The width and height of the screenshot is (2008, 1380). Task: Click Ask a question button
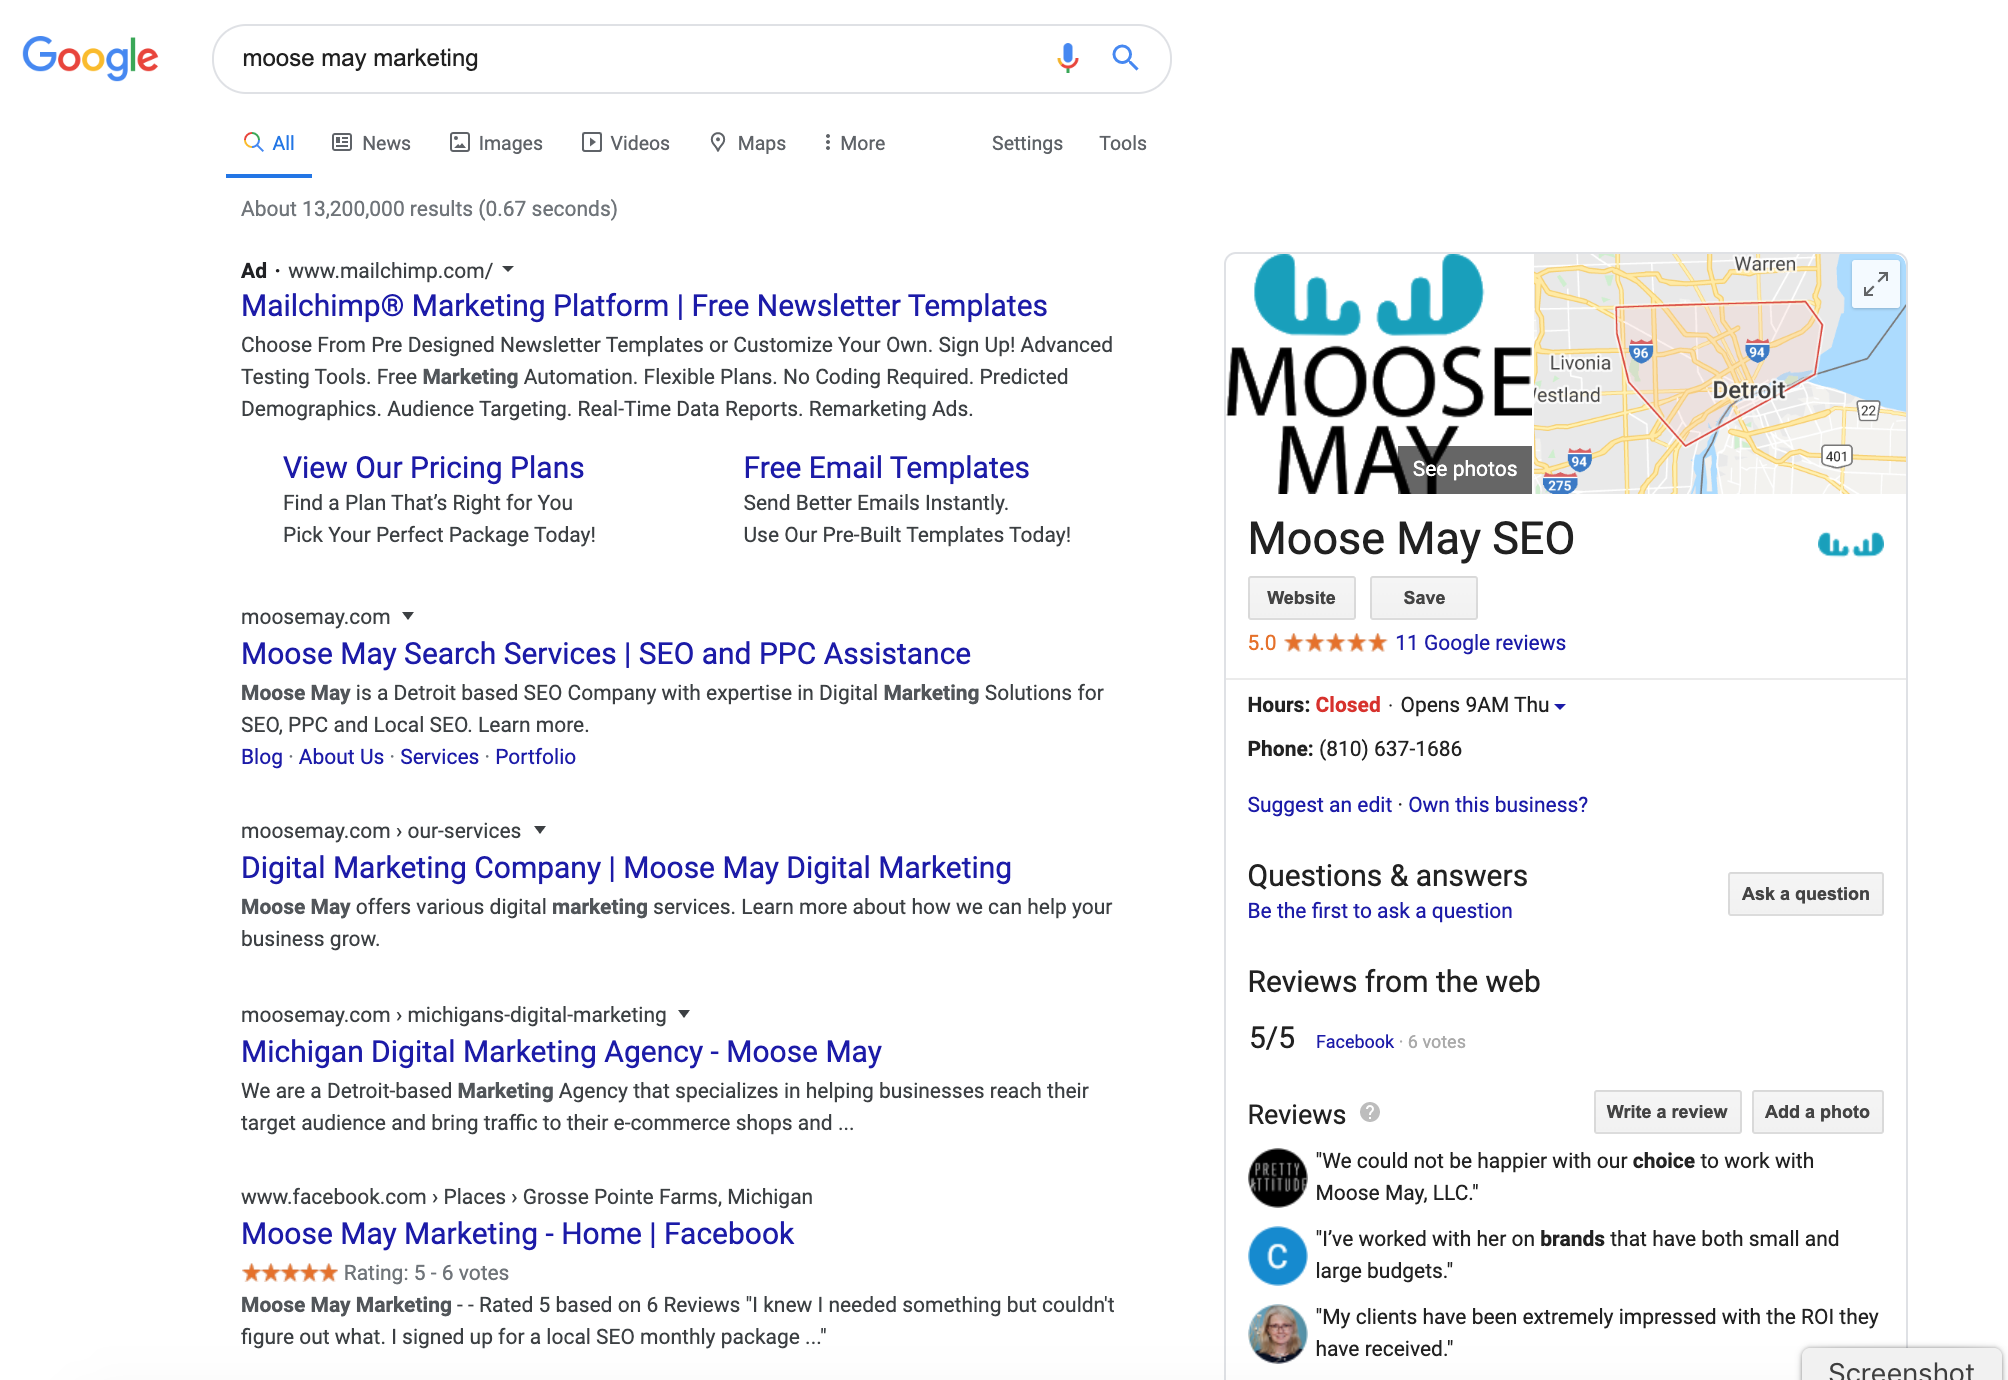1805,894
